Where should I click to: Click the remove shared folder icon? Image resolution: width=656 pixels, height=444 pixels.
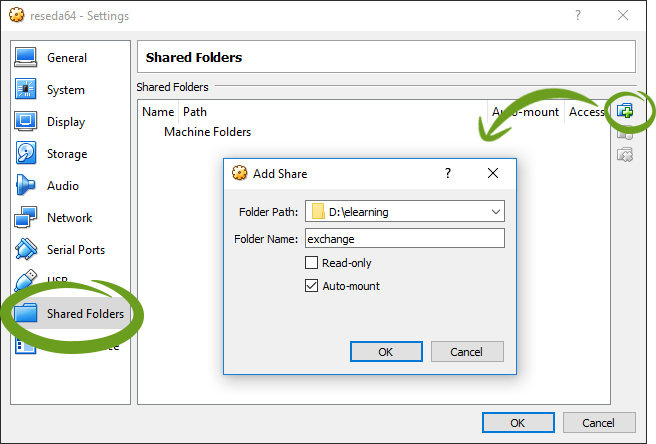click(625, 154)
